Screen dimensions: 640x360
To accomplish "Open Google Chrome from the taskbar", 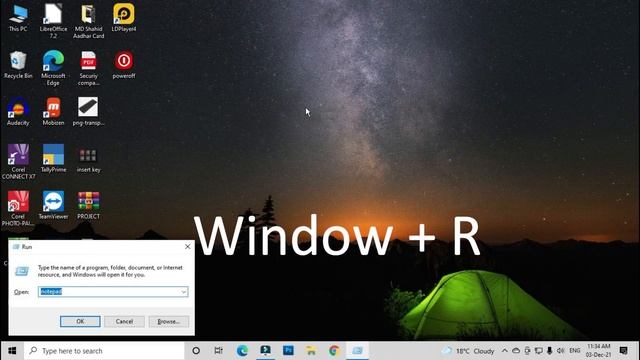I will pos(334,351).
